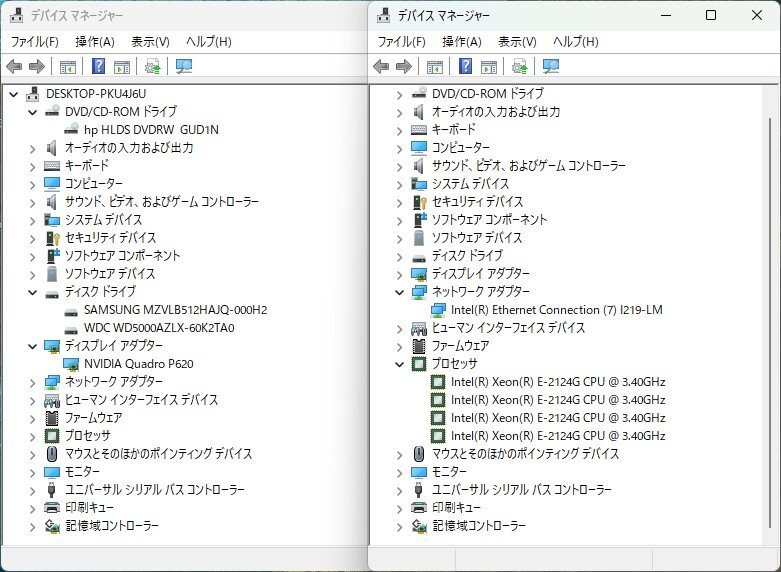
Task: Click Scan for hardware changes icon, left window
Action: [184, 66]
